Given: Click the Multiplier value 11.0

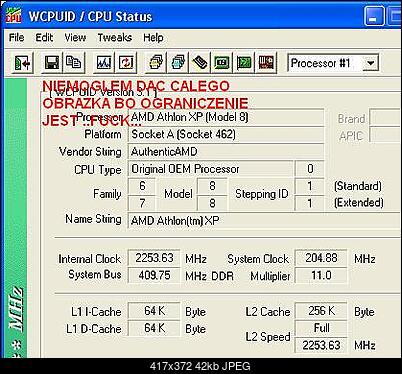Looking at the screenshot, I should [321, 275].
